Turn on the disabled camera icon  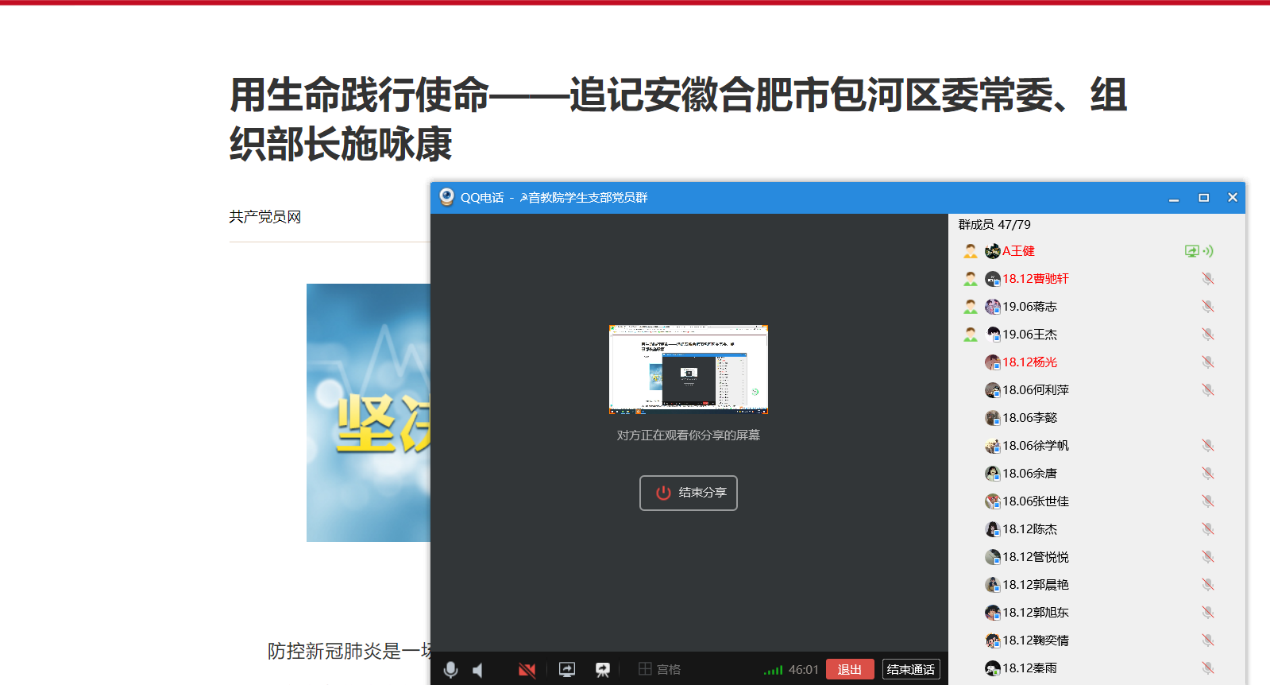coord(527,670)
